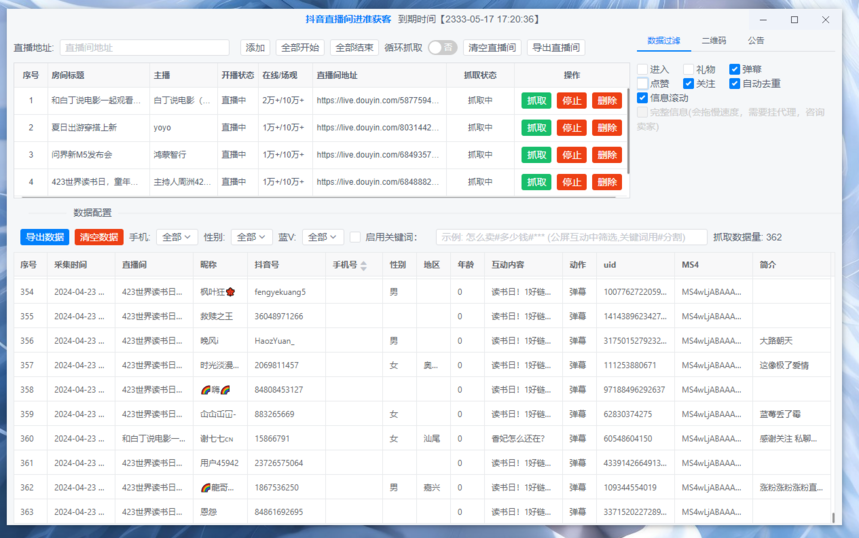Click the 添加 button
859x538 pixels.
point(255,48)
